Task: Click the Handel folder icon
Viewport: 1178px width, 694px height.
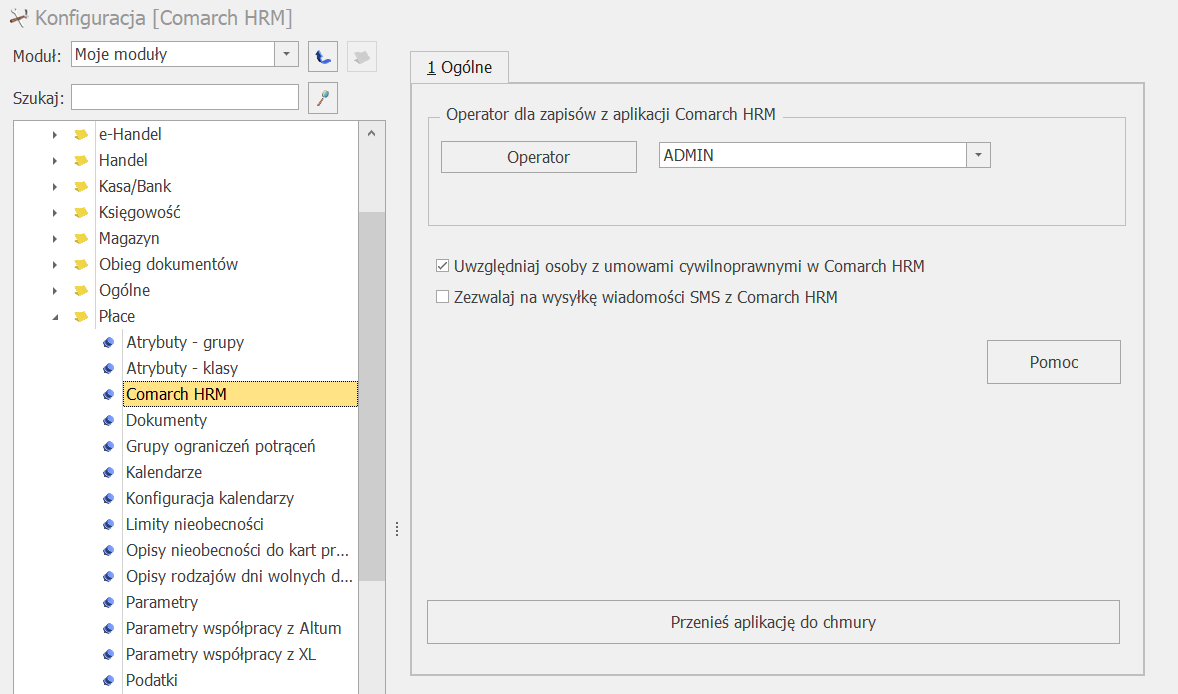Action: coord(81,161)
